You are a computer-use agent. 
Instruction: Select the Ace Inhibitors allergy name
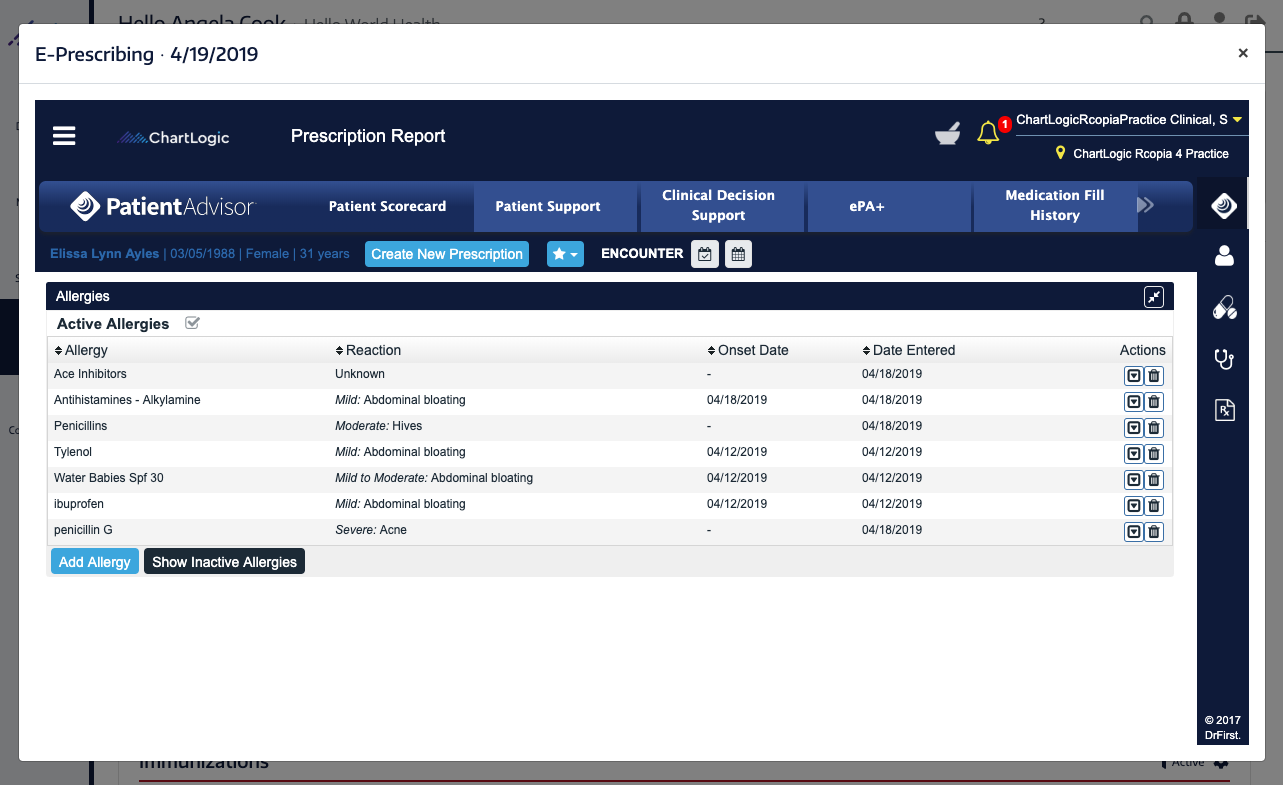(x=90, y=374)
